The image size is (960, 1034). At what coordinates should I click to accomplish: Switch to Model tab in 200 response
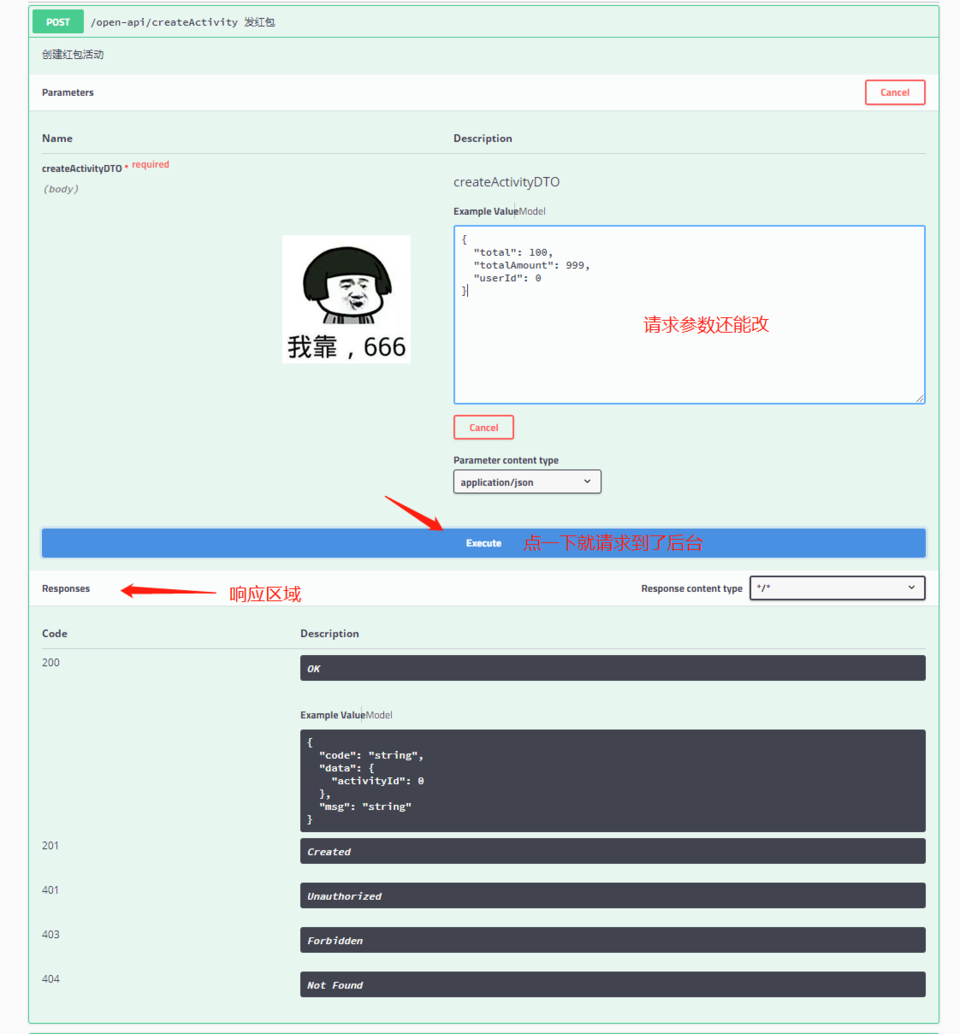coord(379,715)
